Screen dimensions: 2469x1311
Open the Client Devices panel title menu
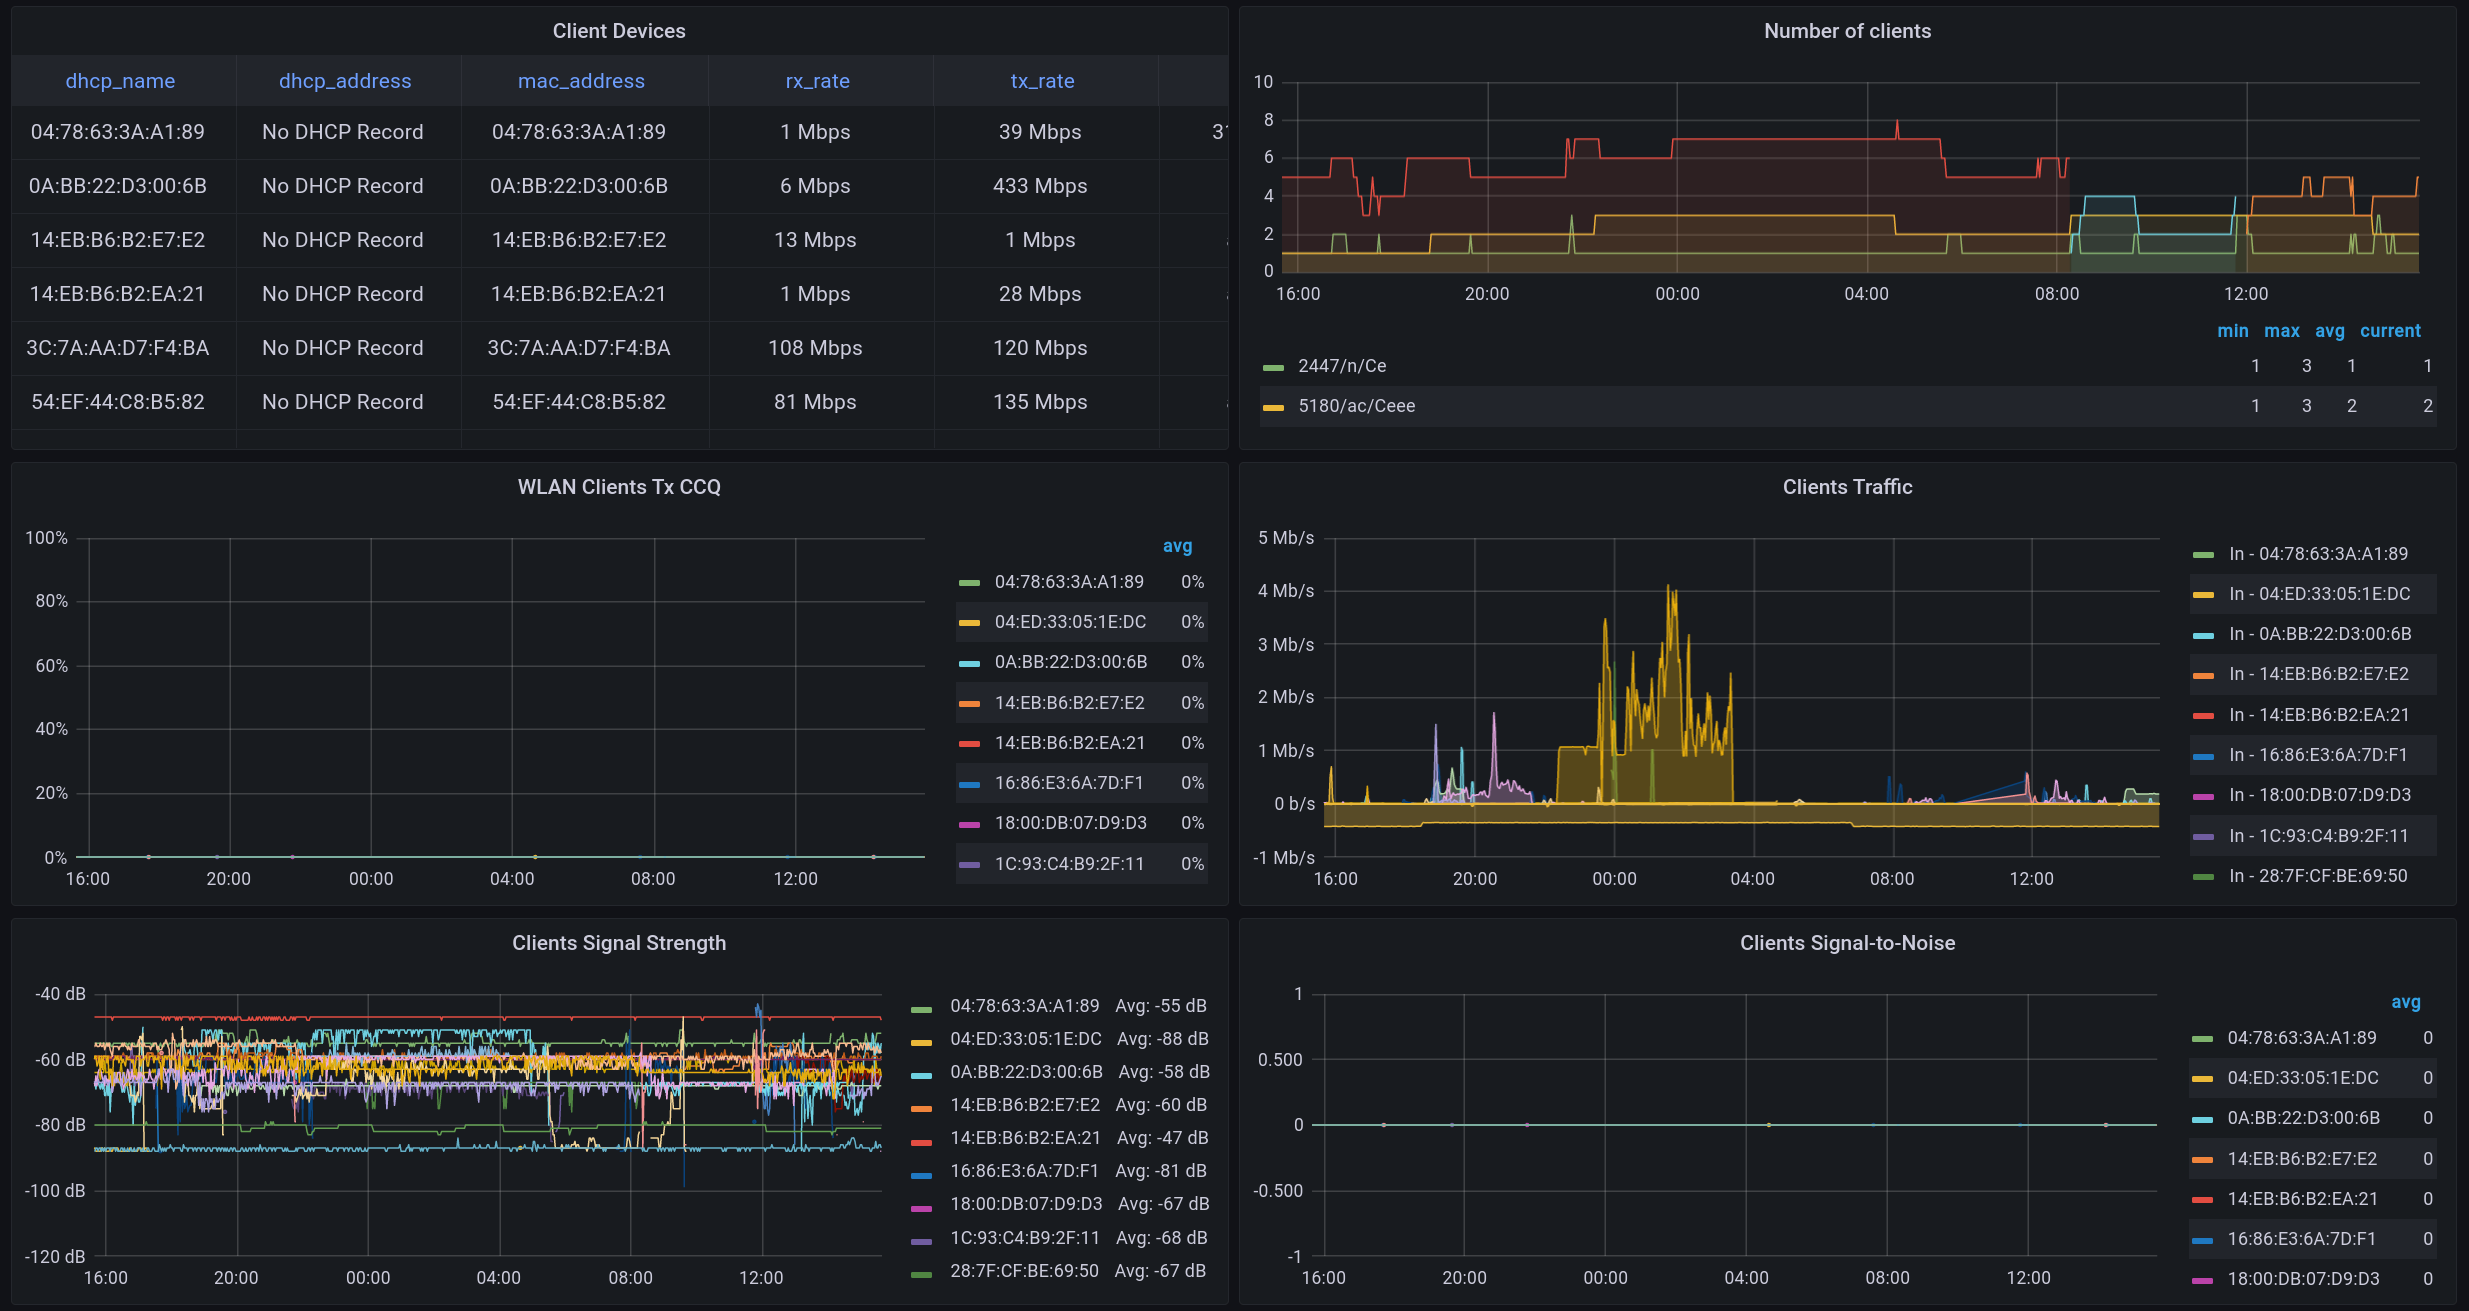(x=619, y=31)
